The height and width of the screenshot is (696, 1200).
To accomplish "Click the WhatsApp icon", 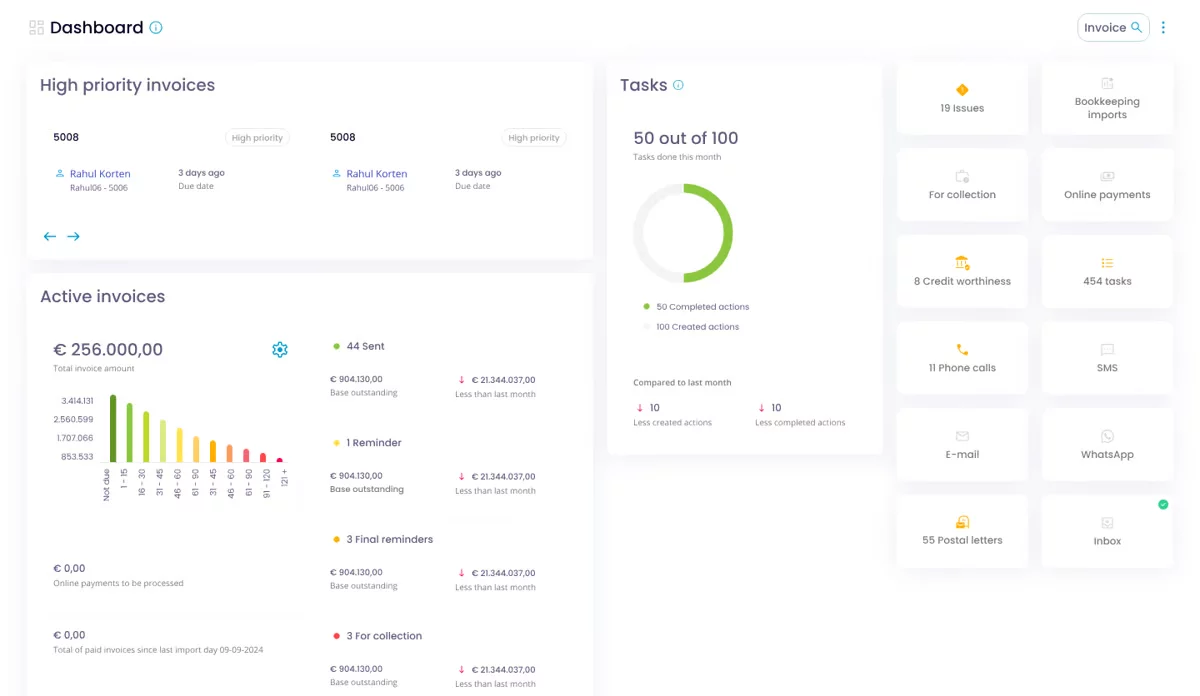I will pos(1107,436).
